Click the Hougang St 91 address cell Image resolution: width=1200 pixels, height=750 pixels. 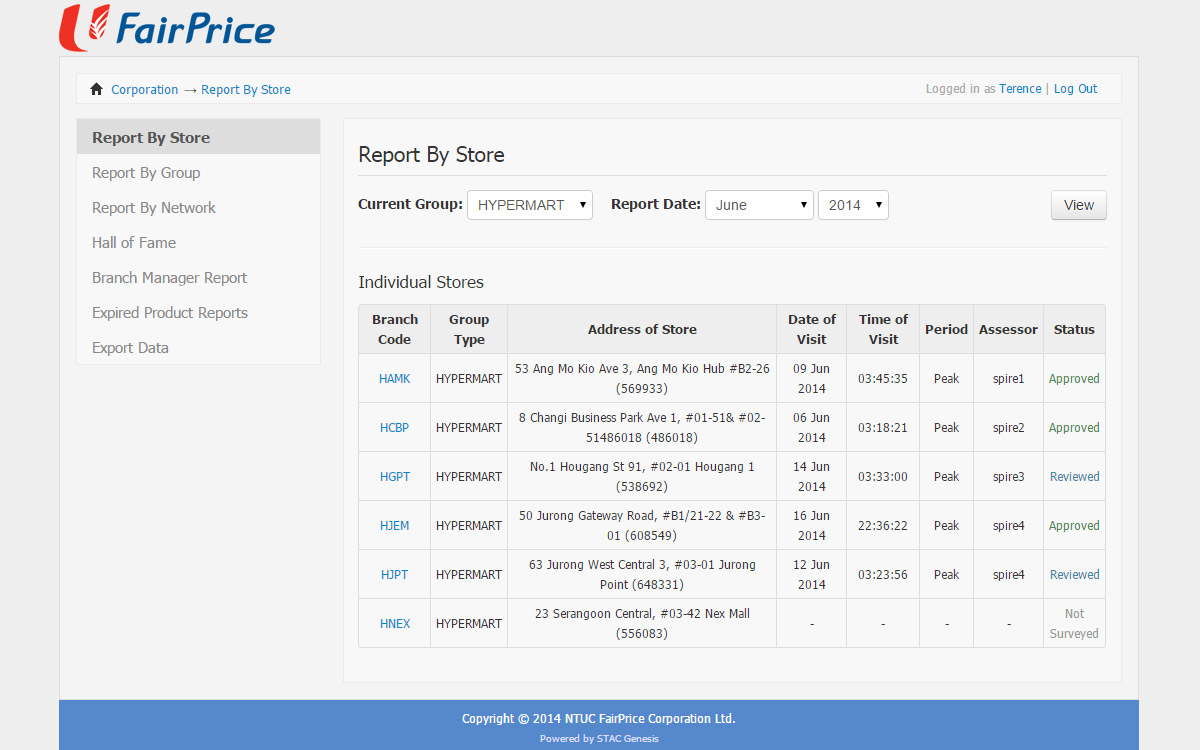pos(642,476)
